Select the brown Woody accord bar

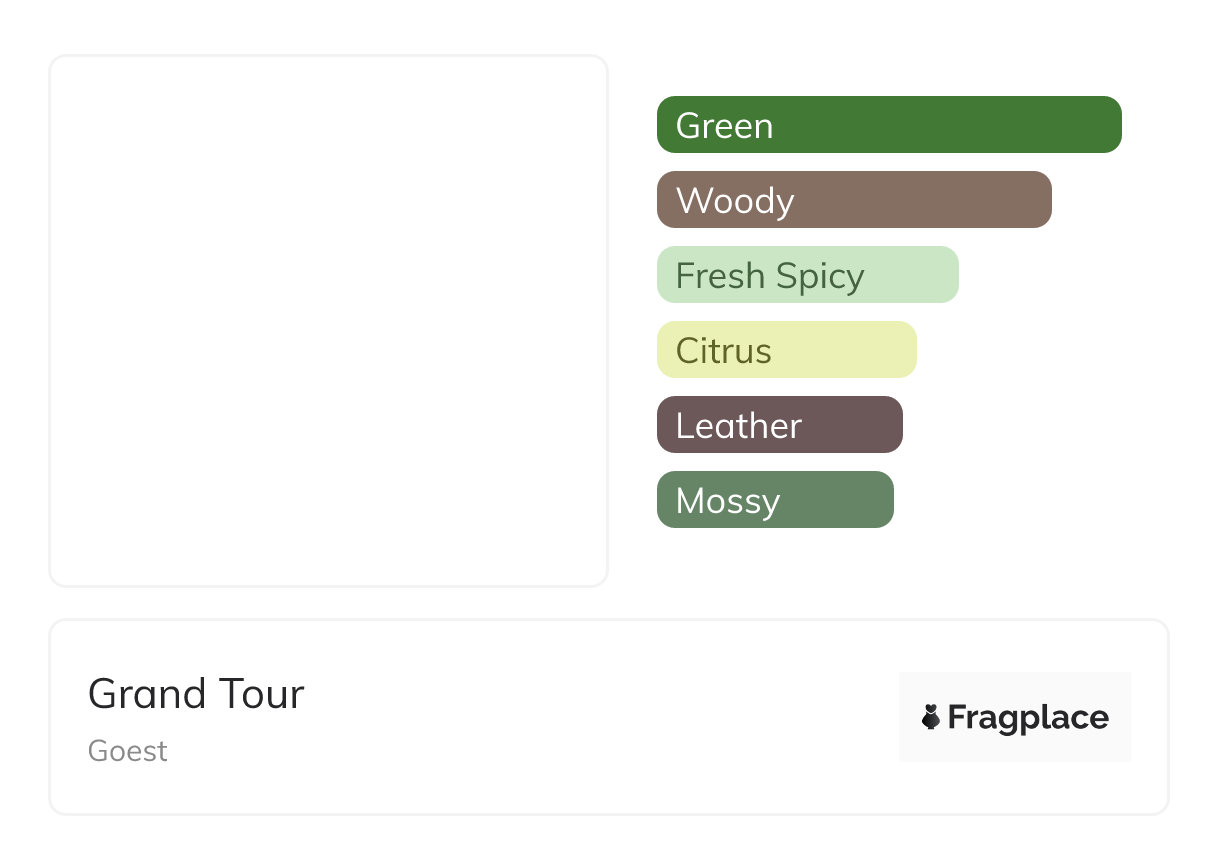[x=920, y=200]
